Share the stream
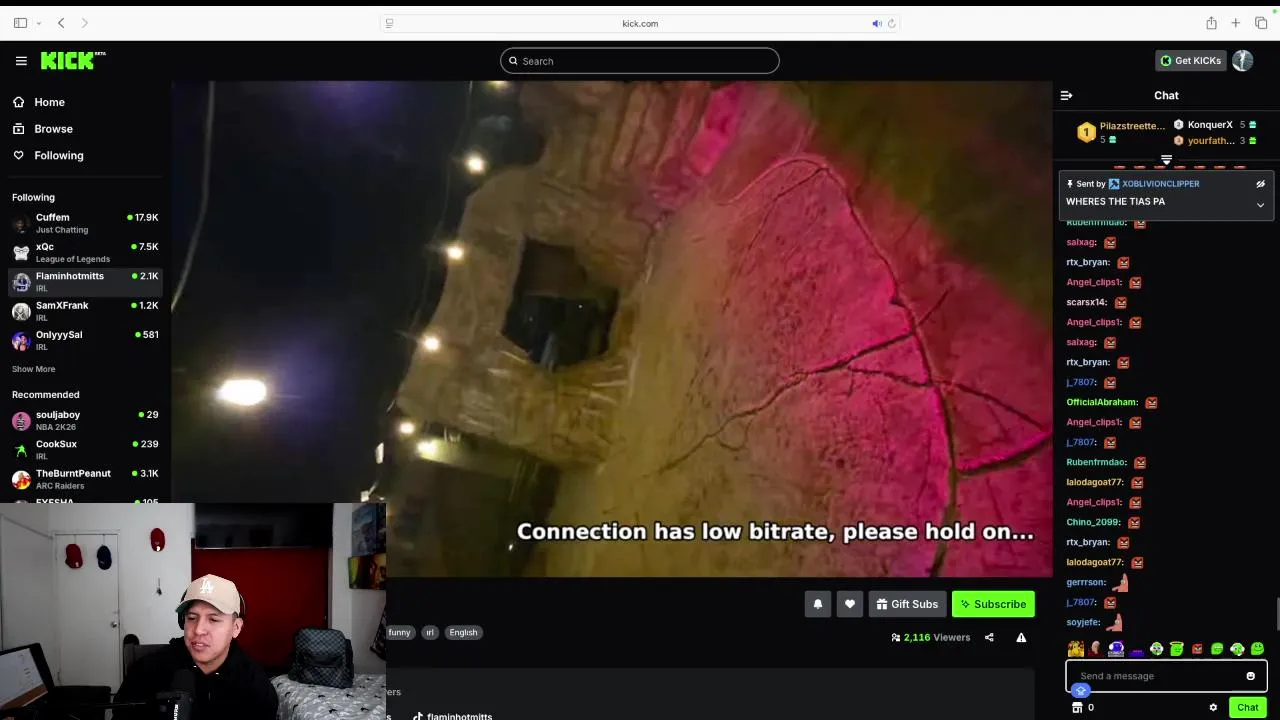 tap(989, 637)
